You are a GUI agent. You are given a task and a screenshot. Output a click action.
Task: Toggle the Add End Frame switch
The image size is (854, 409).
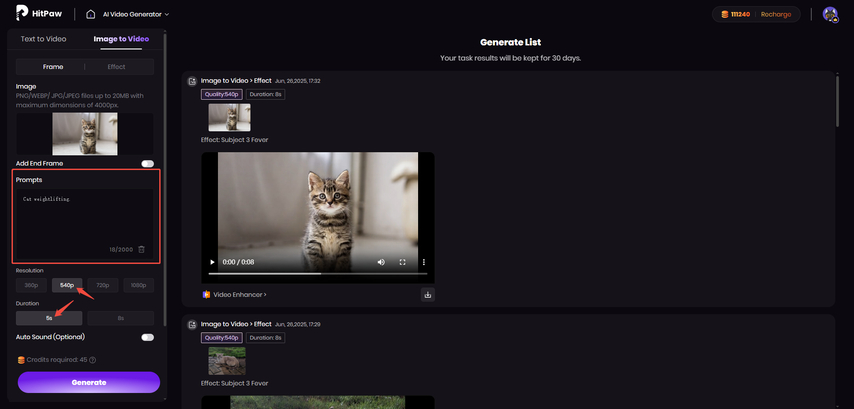[x=147, y=163]
